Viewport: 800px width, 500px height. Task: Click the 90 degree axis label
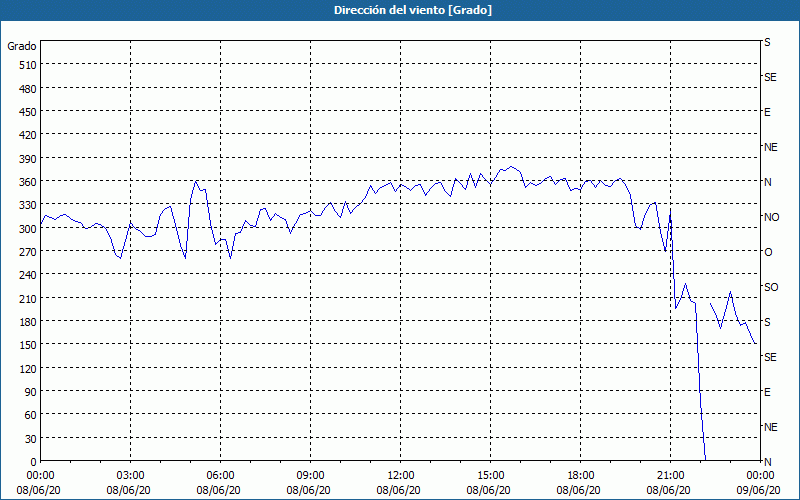click(31, 392)
